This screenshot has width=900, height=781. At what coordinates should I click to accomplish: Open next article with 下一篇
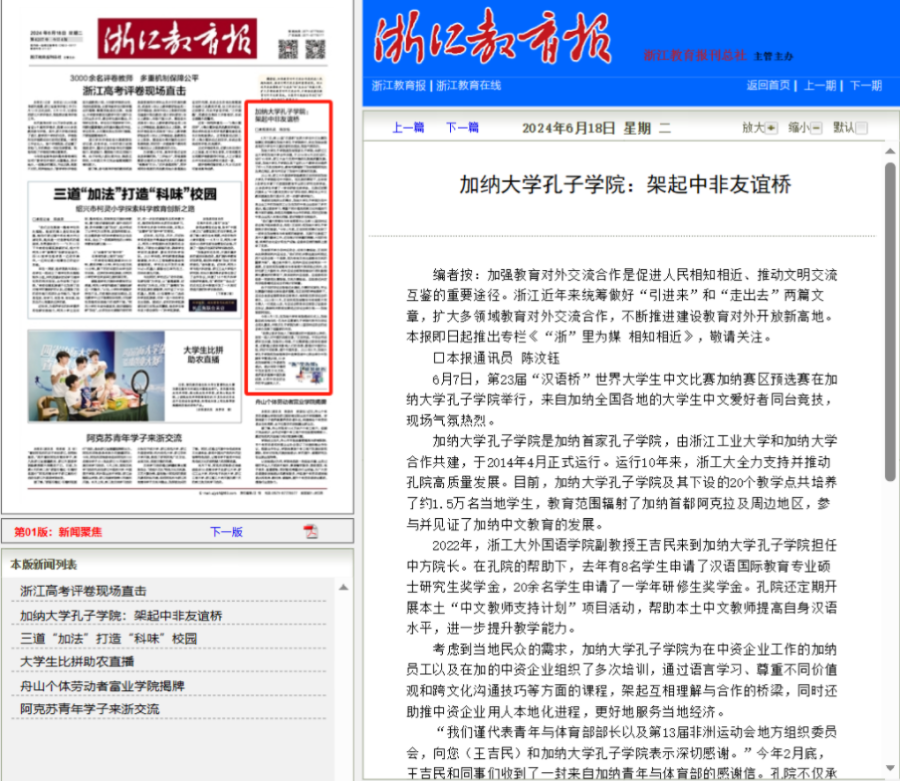[x=461, y=128]
